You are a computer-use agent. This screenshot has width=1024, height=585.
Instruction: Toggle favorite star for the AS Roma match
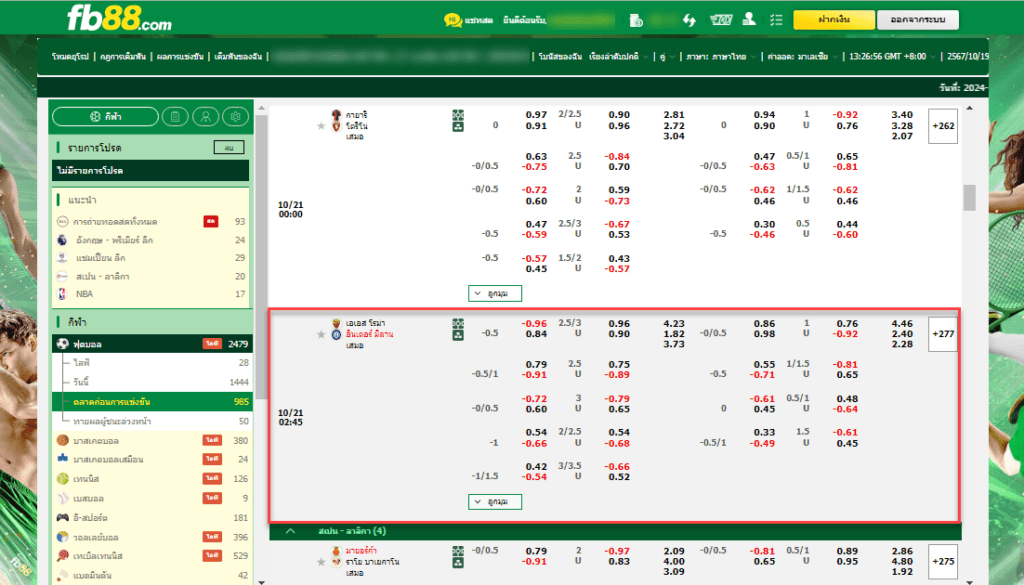point(321,334)
